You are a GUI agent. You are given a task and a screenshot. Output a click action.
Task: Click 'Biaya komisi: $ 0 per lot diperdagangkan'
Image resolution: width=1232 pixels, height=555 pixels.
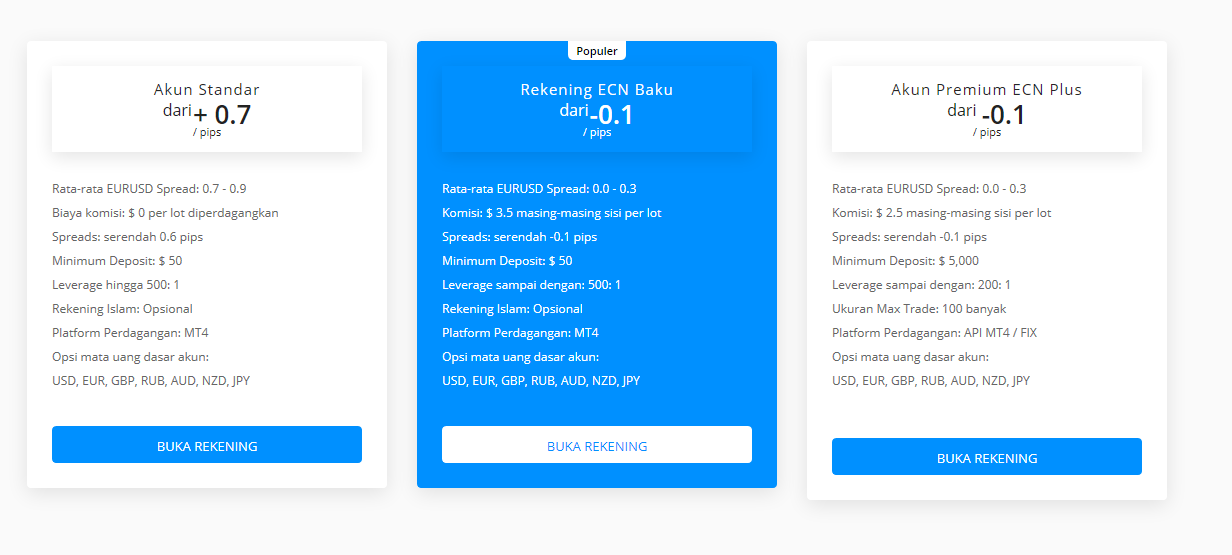tap(165, 213)
